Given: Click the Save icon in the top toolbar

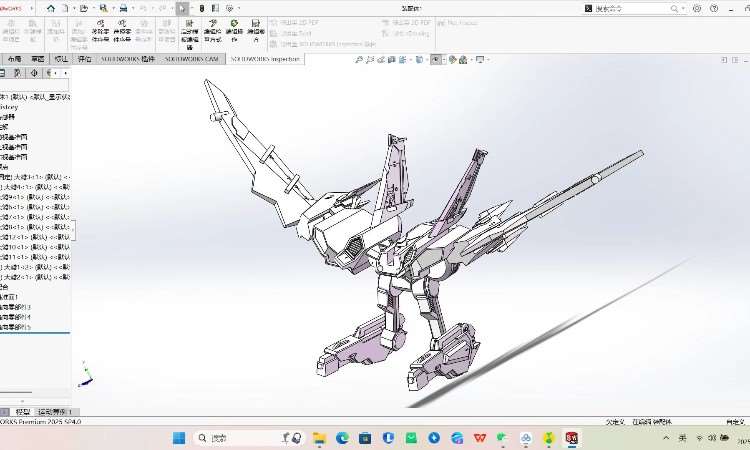Looking at the screenshot, I should click(x=103, y=8).
